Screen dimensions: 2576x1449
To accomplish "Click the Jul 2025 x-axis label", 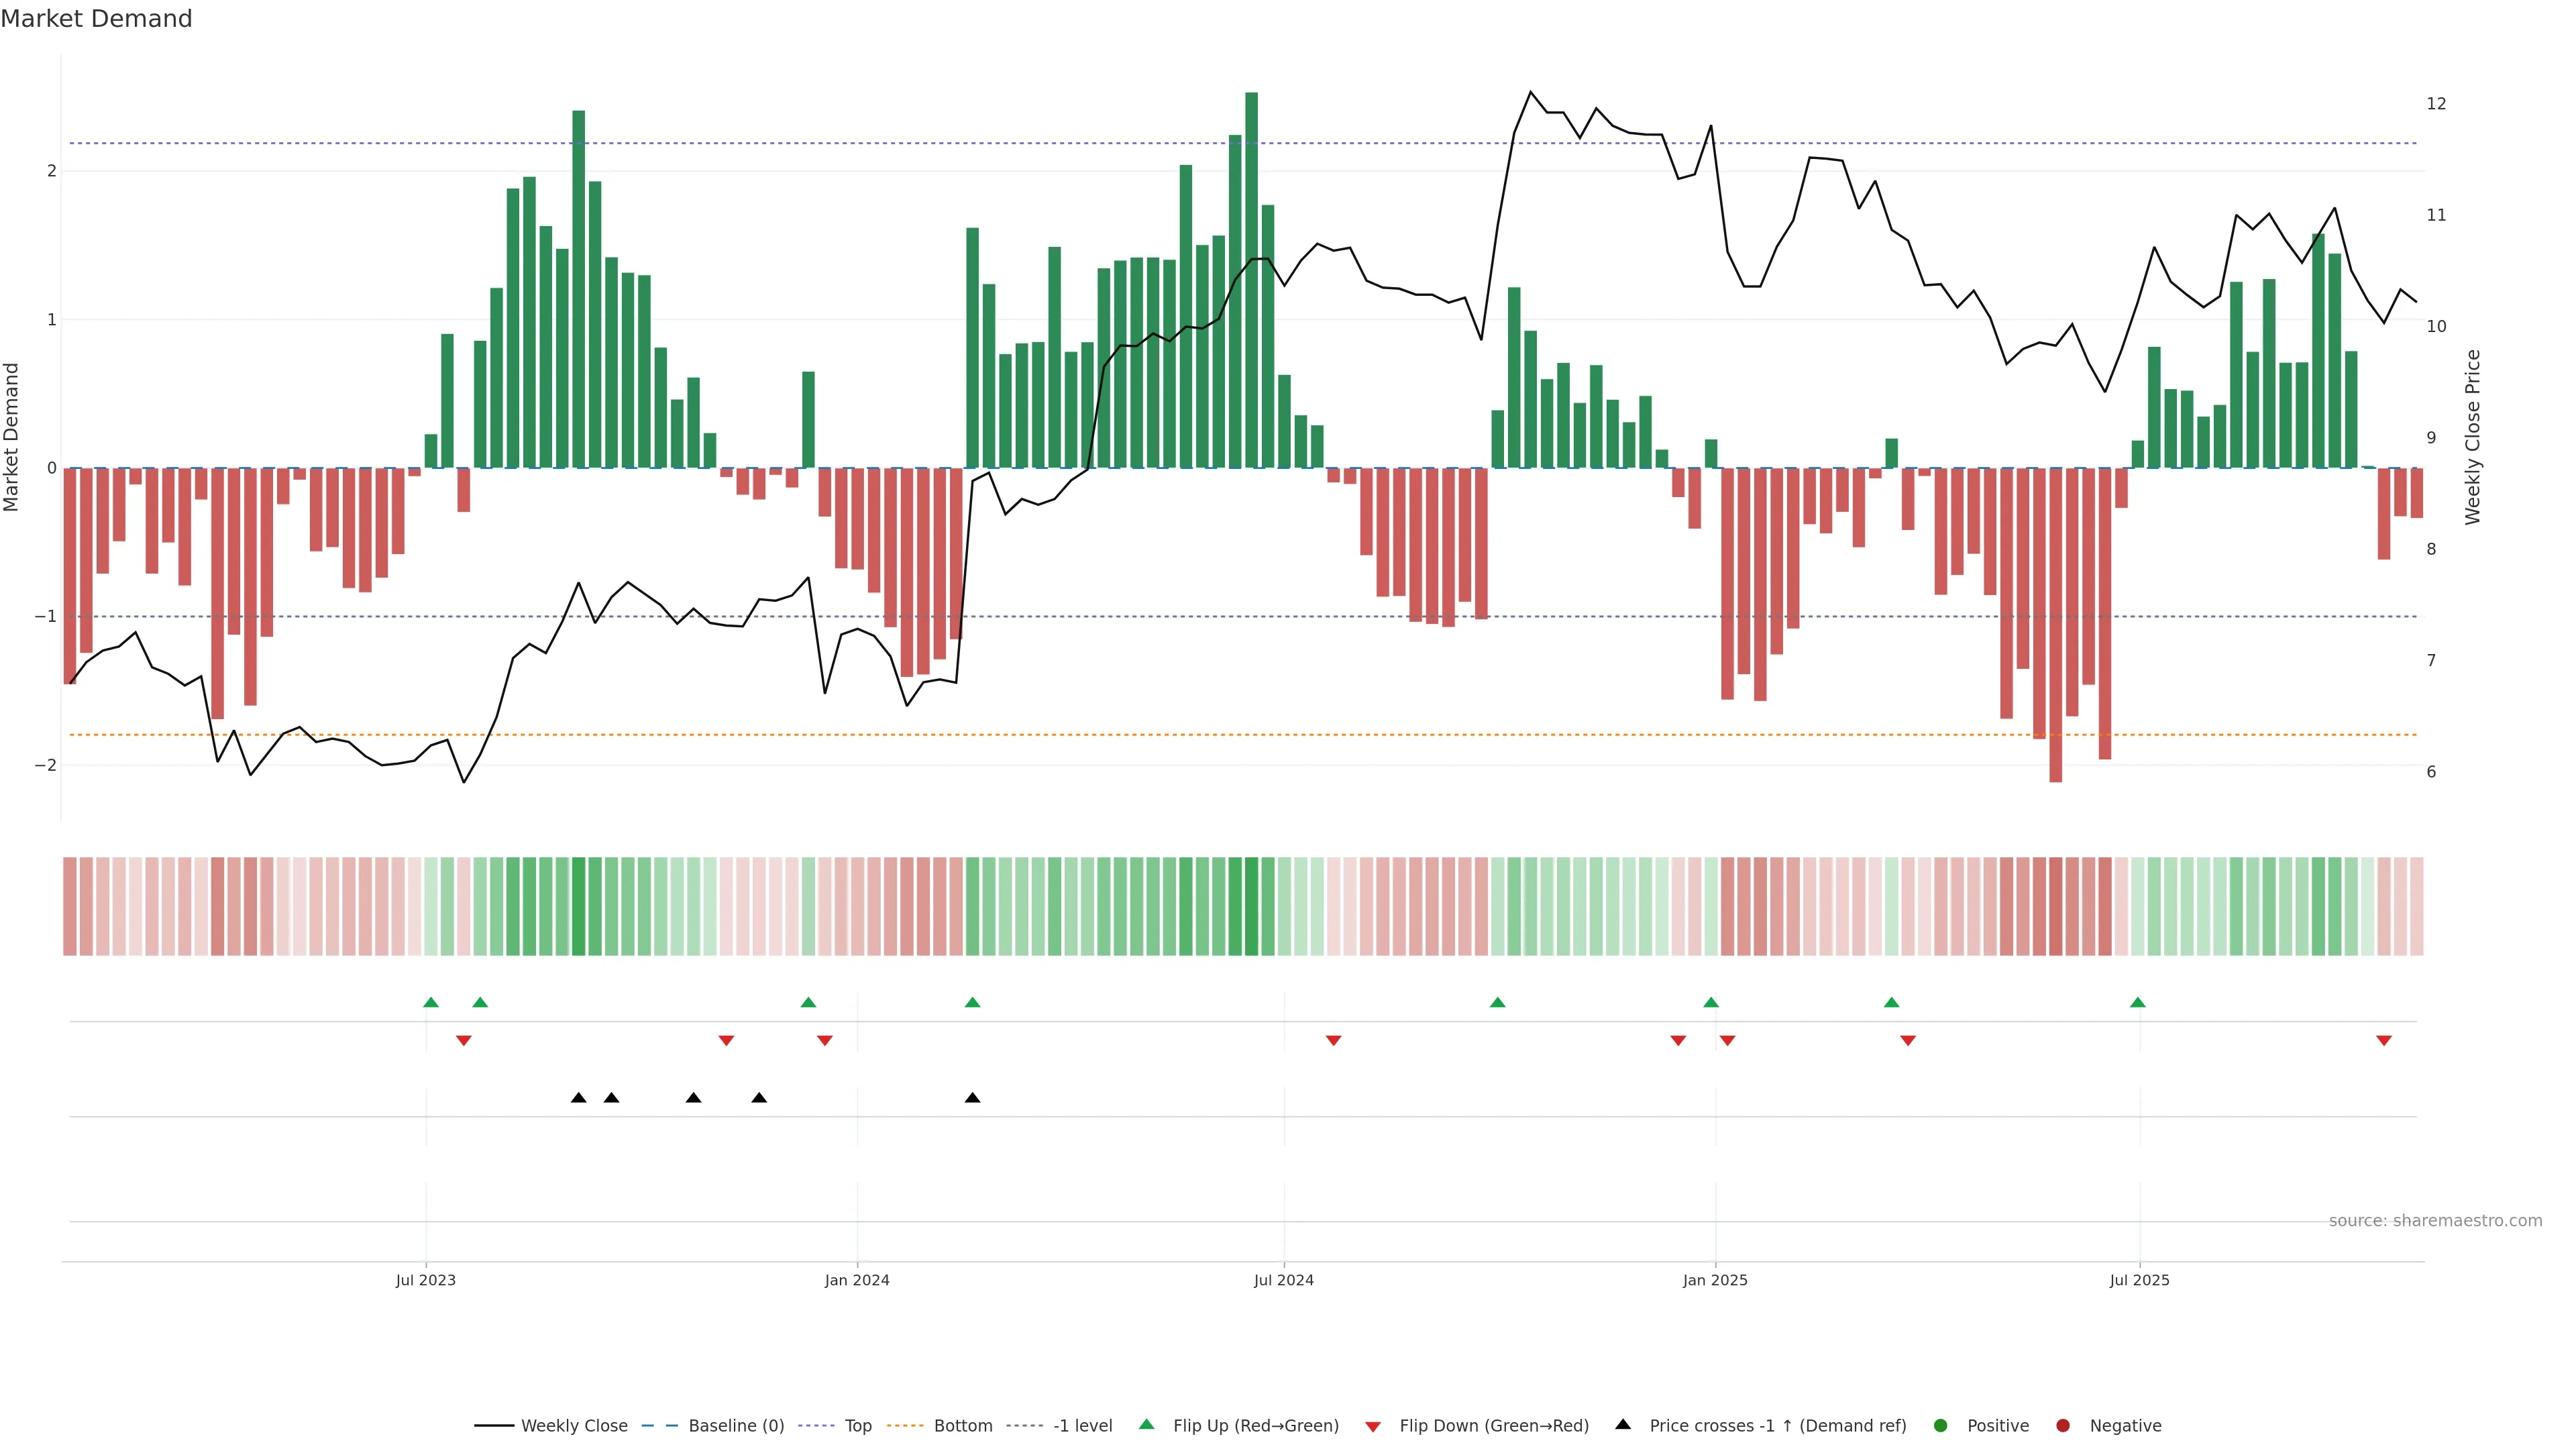I will (x=2139, y=1280).
